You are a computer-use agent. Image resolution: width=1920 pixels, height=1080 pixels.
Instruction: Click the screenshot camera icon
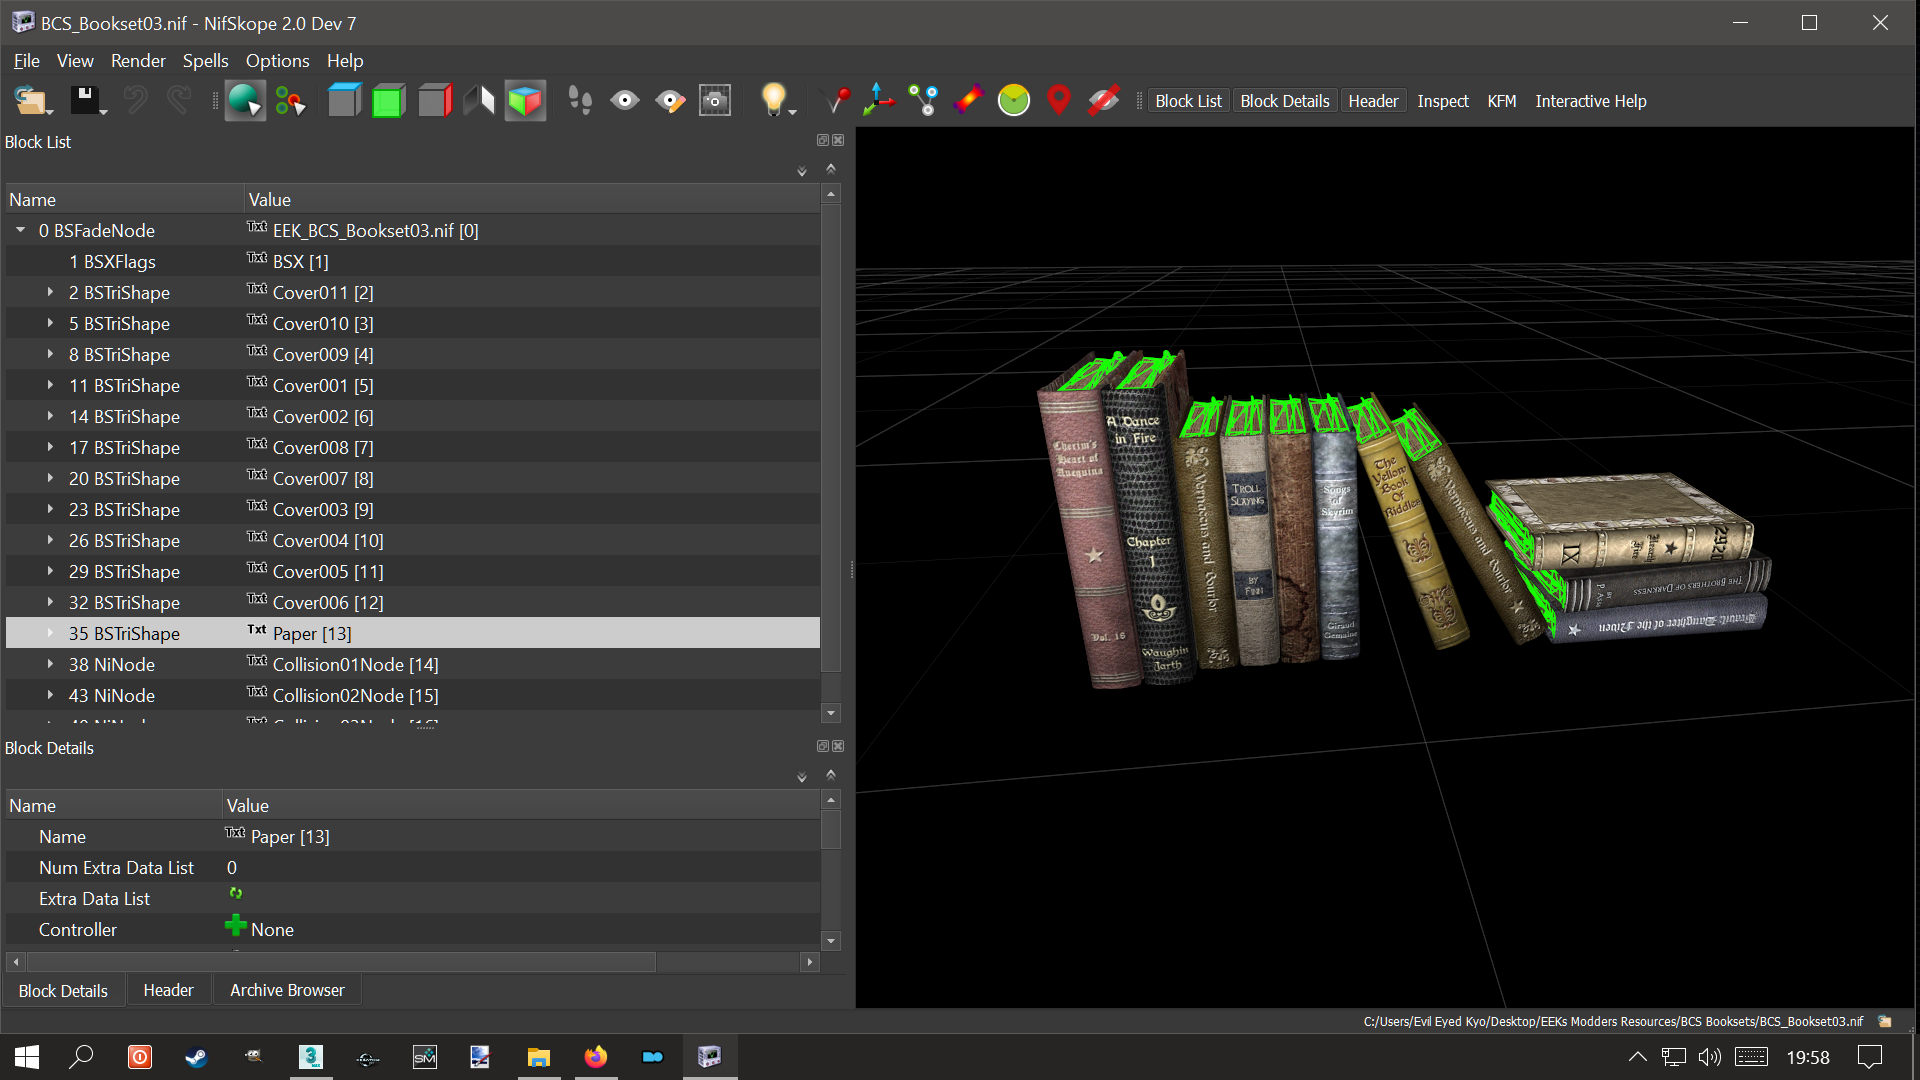coord(715,101)
